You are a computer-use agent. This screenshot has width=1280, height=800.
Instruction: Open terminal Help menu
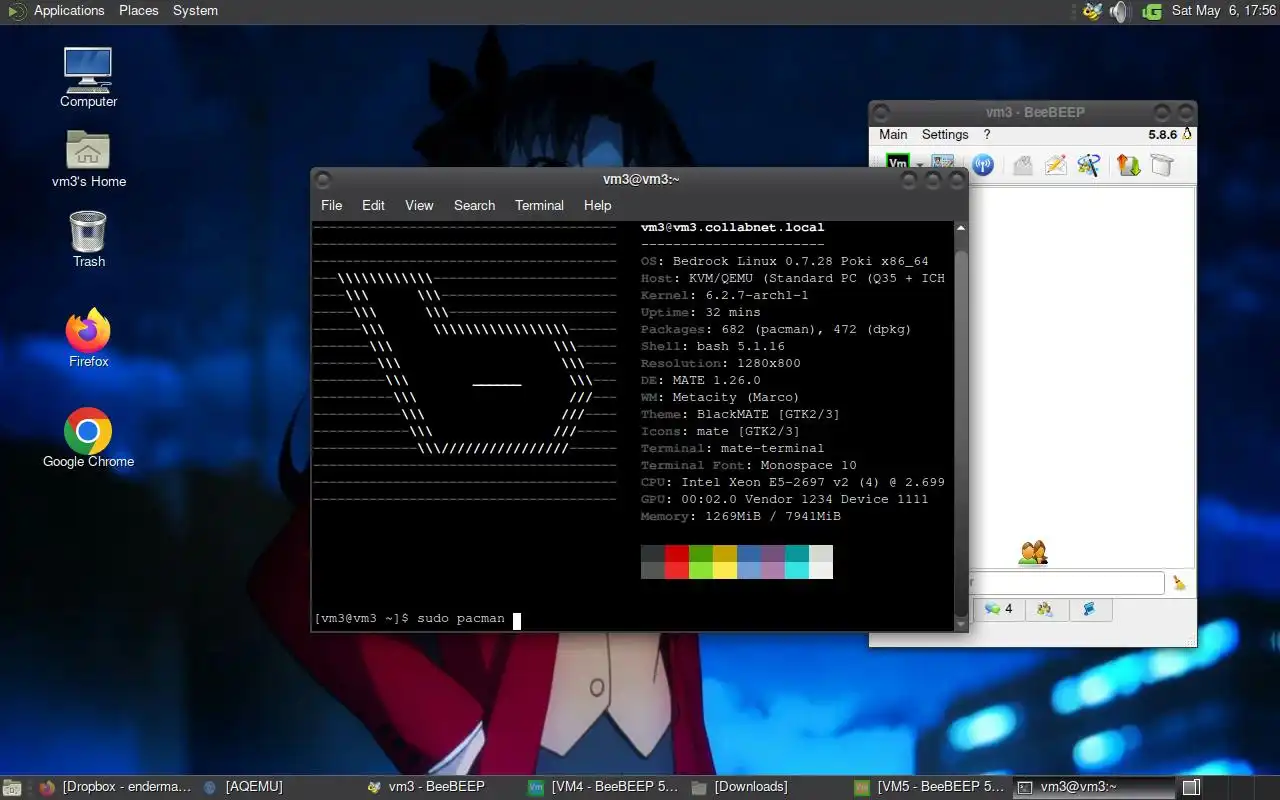pos(597,205)
